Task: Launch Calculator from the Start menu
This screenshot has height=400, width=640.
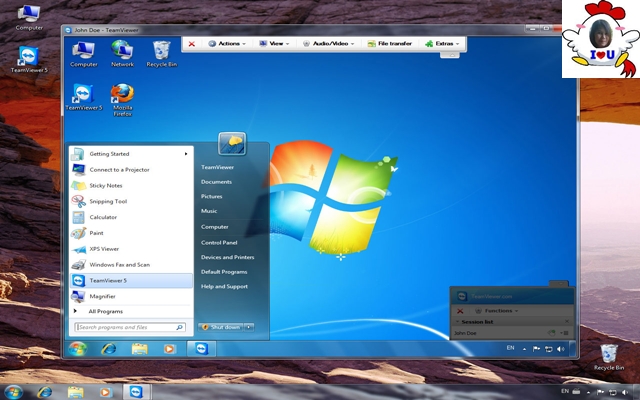Action: click(x=131, y=217)
